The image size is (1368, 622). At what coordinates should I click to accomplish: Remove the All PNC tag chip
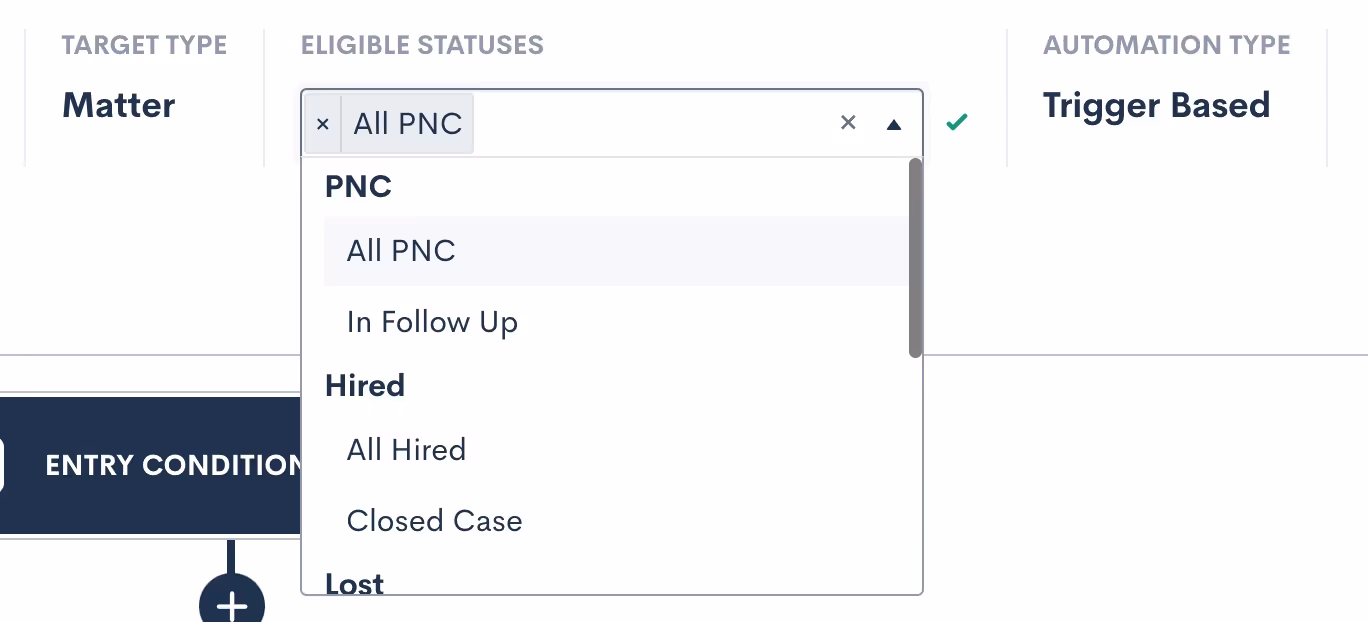tap(322, 124)
